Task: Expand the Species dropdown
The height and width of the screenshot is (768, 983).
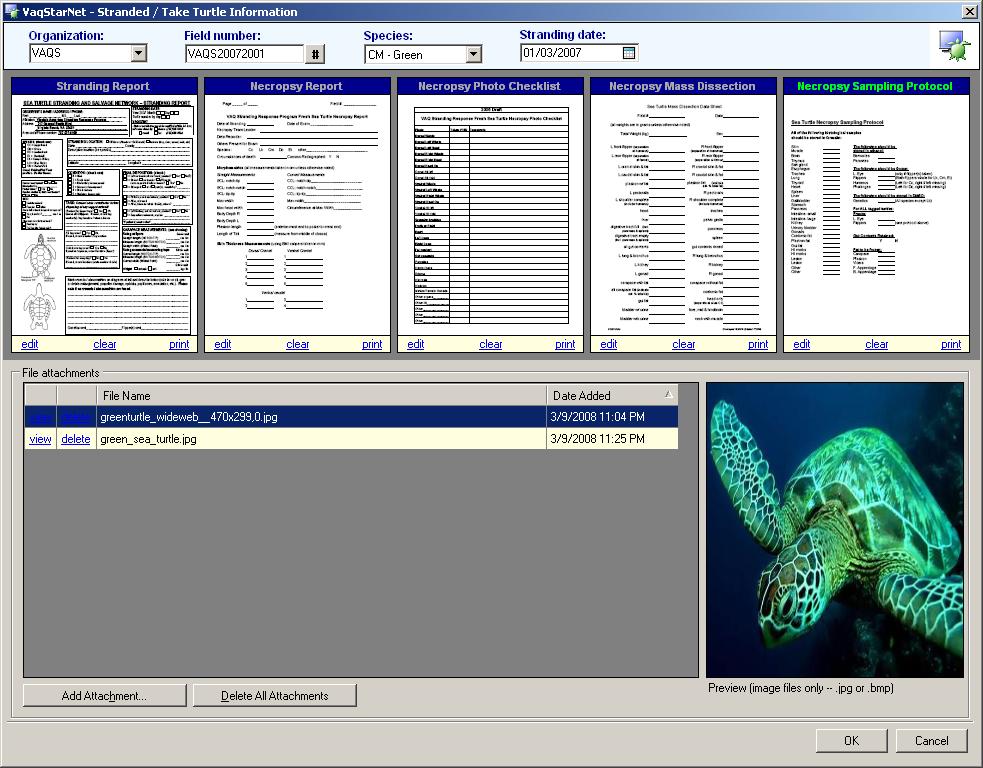Action: (x=473, y=55)
